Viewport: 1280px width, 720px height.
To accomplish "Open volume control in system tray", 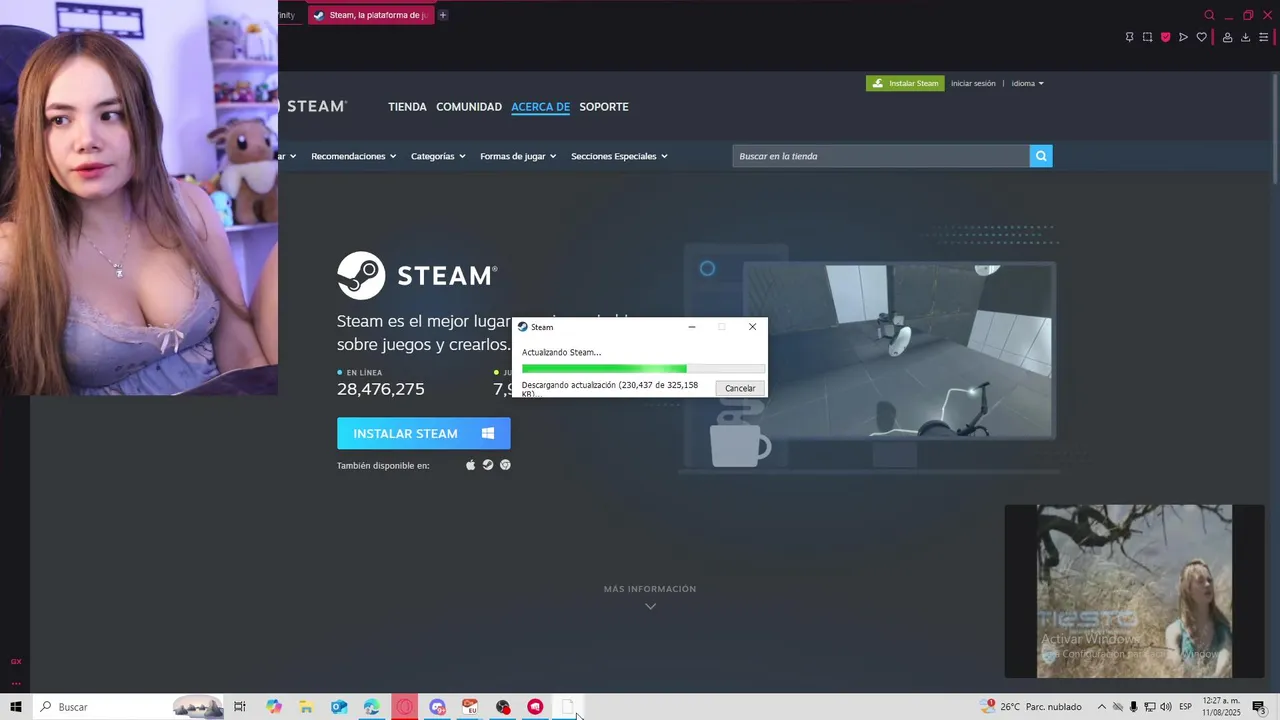I will (1166, 707).
